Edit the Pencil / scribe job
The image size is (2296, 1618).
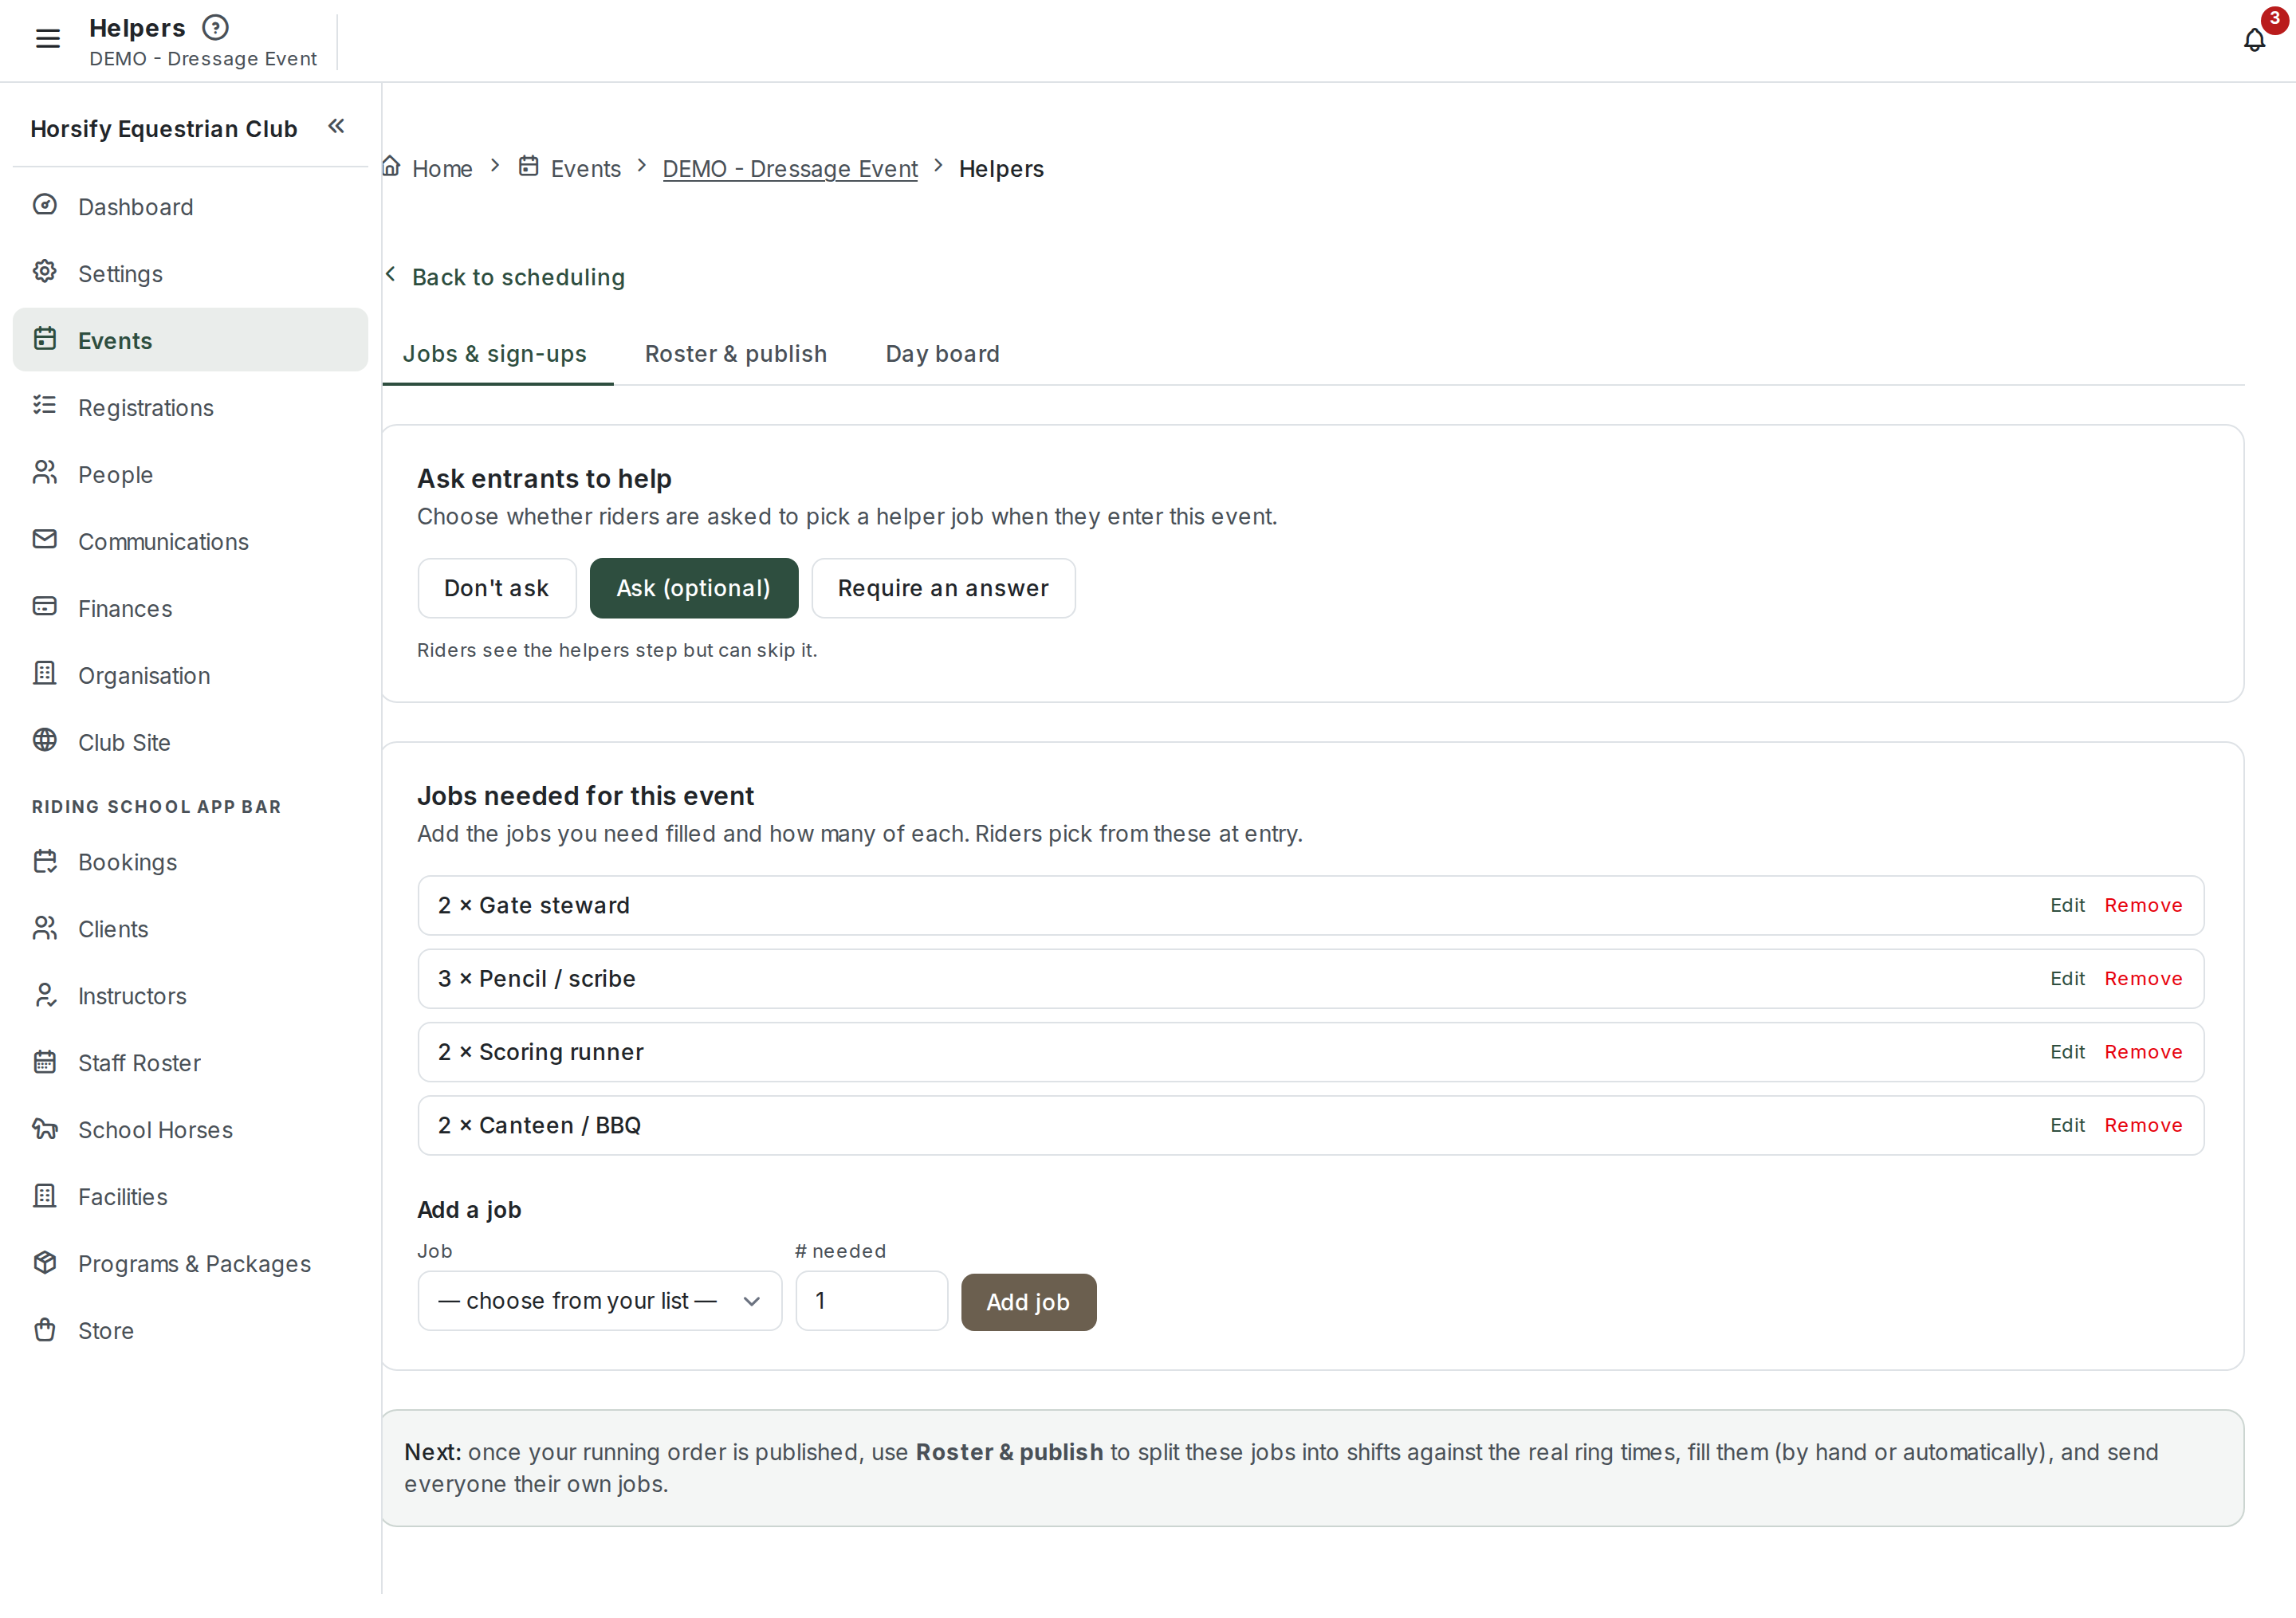[2067, 979]
